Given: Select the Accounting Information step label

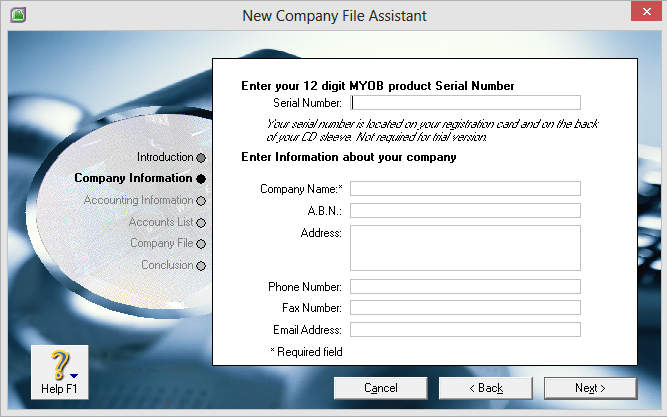Looking at the screenshot, I should [x=139, y=200].
